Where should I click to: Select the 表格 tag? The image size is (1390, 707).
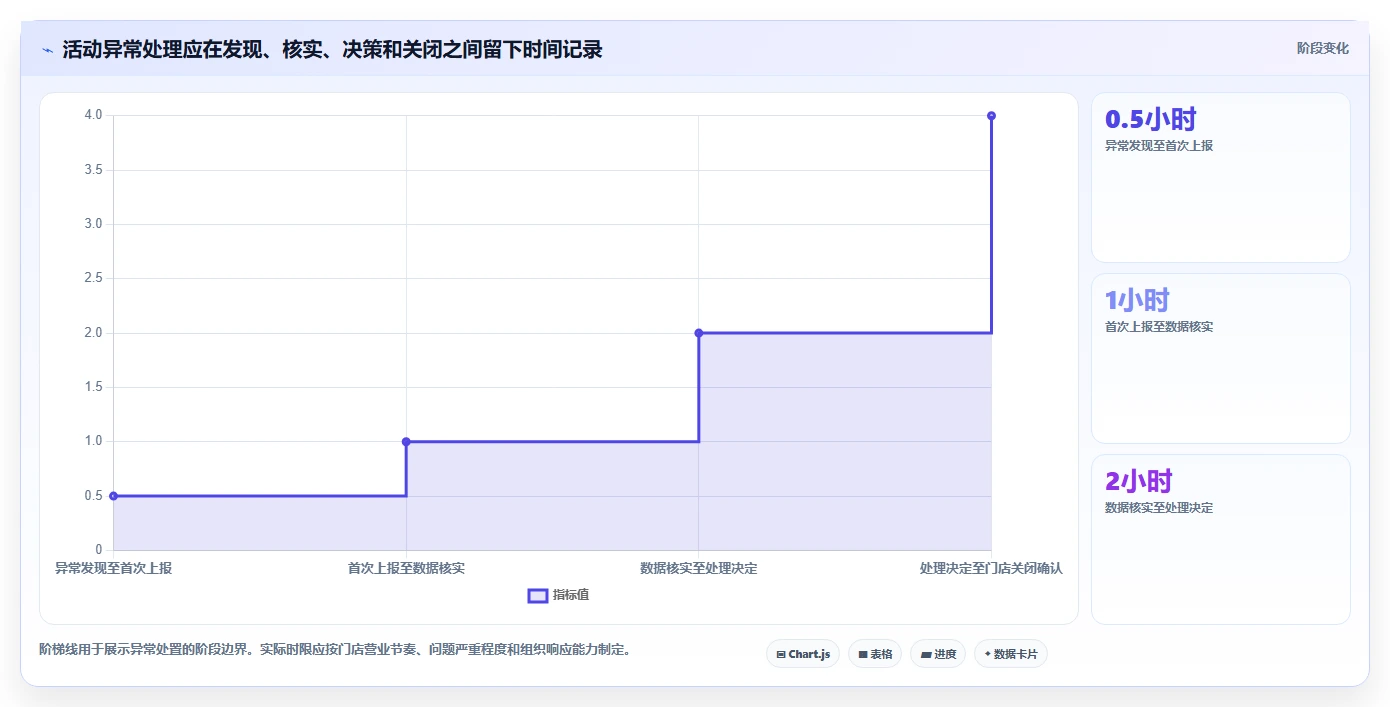(875, 654)
